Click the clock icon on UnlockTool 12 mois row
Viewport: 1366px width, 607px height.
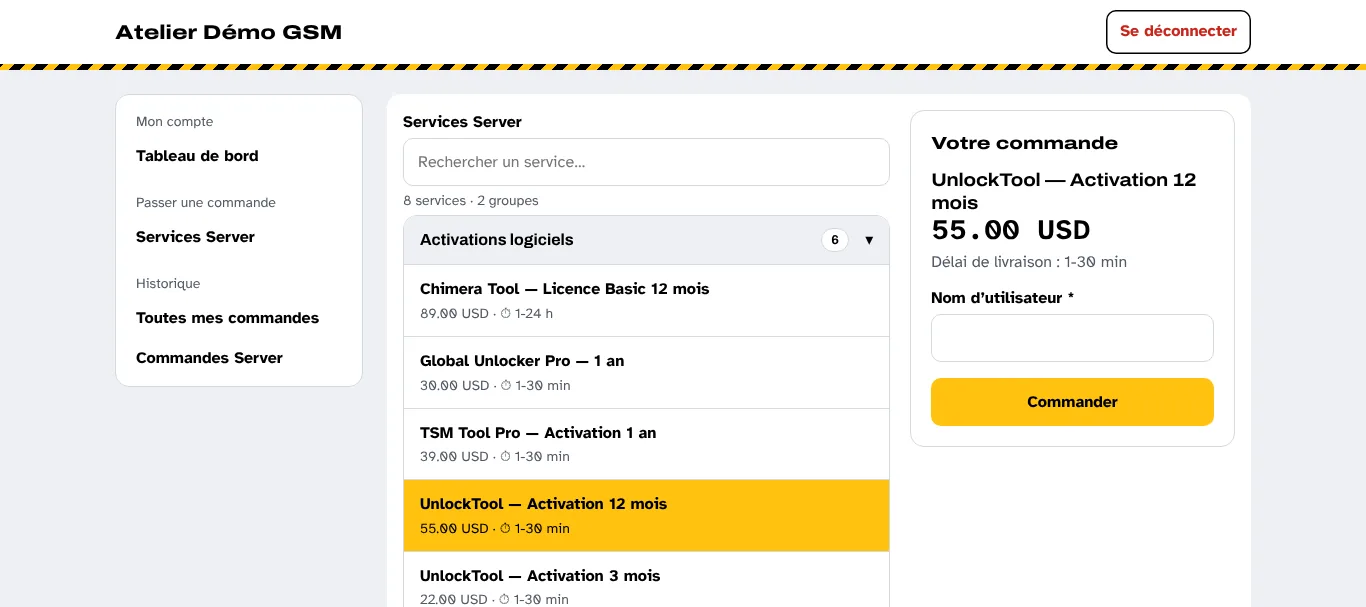pos(505,529)
